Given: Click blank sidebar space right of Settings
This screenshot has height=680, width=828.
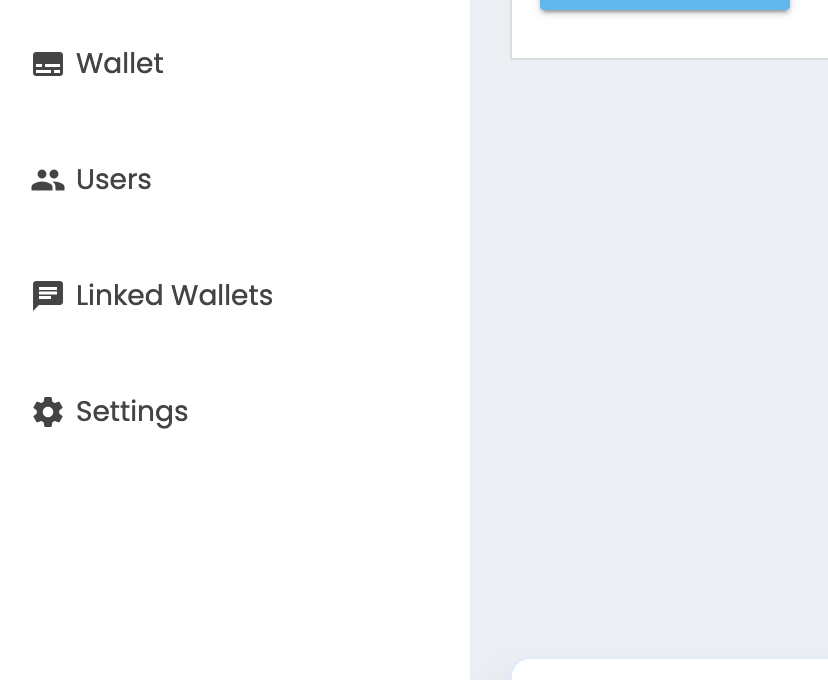Looking at the screenshot, I should click(330, 412).
